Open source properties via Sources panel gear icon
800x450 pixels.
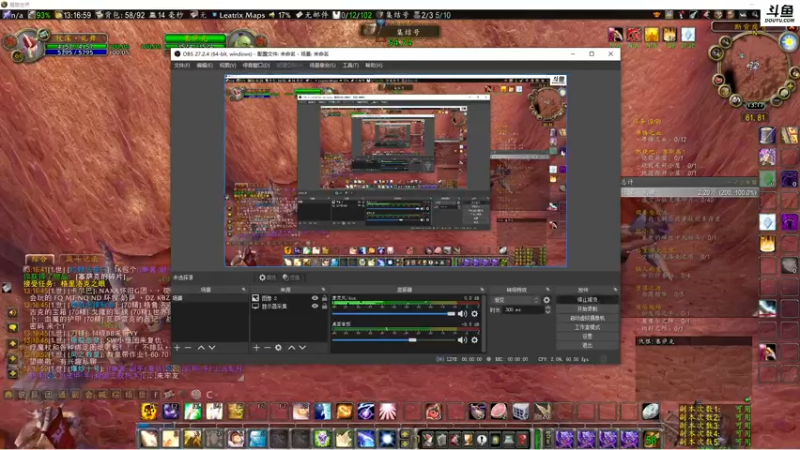click(278, 347)
